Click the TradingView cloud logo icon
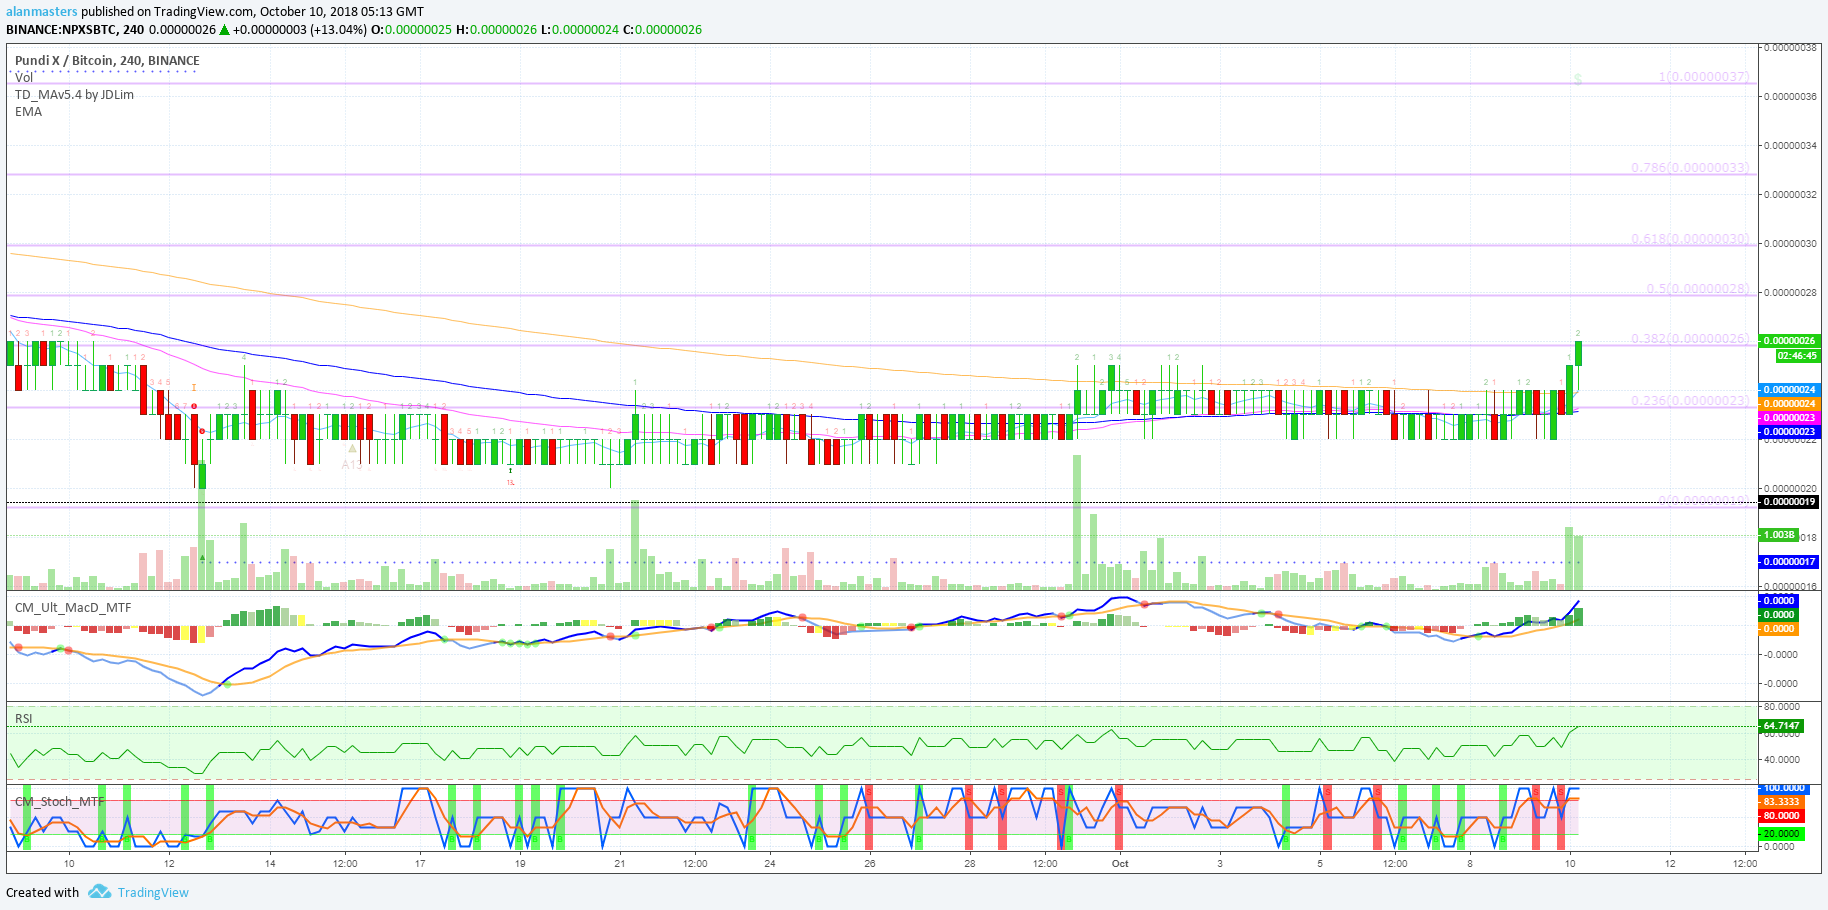This screenshot has height=910, width=1828. point(99,891)
